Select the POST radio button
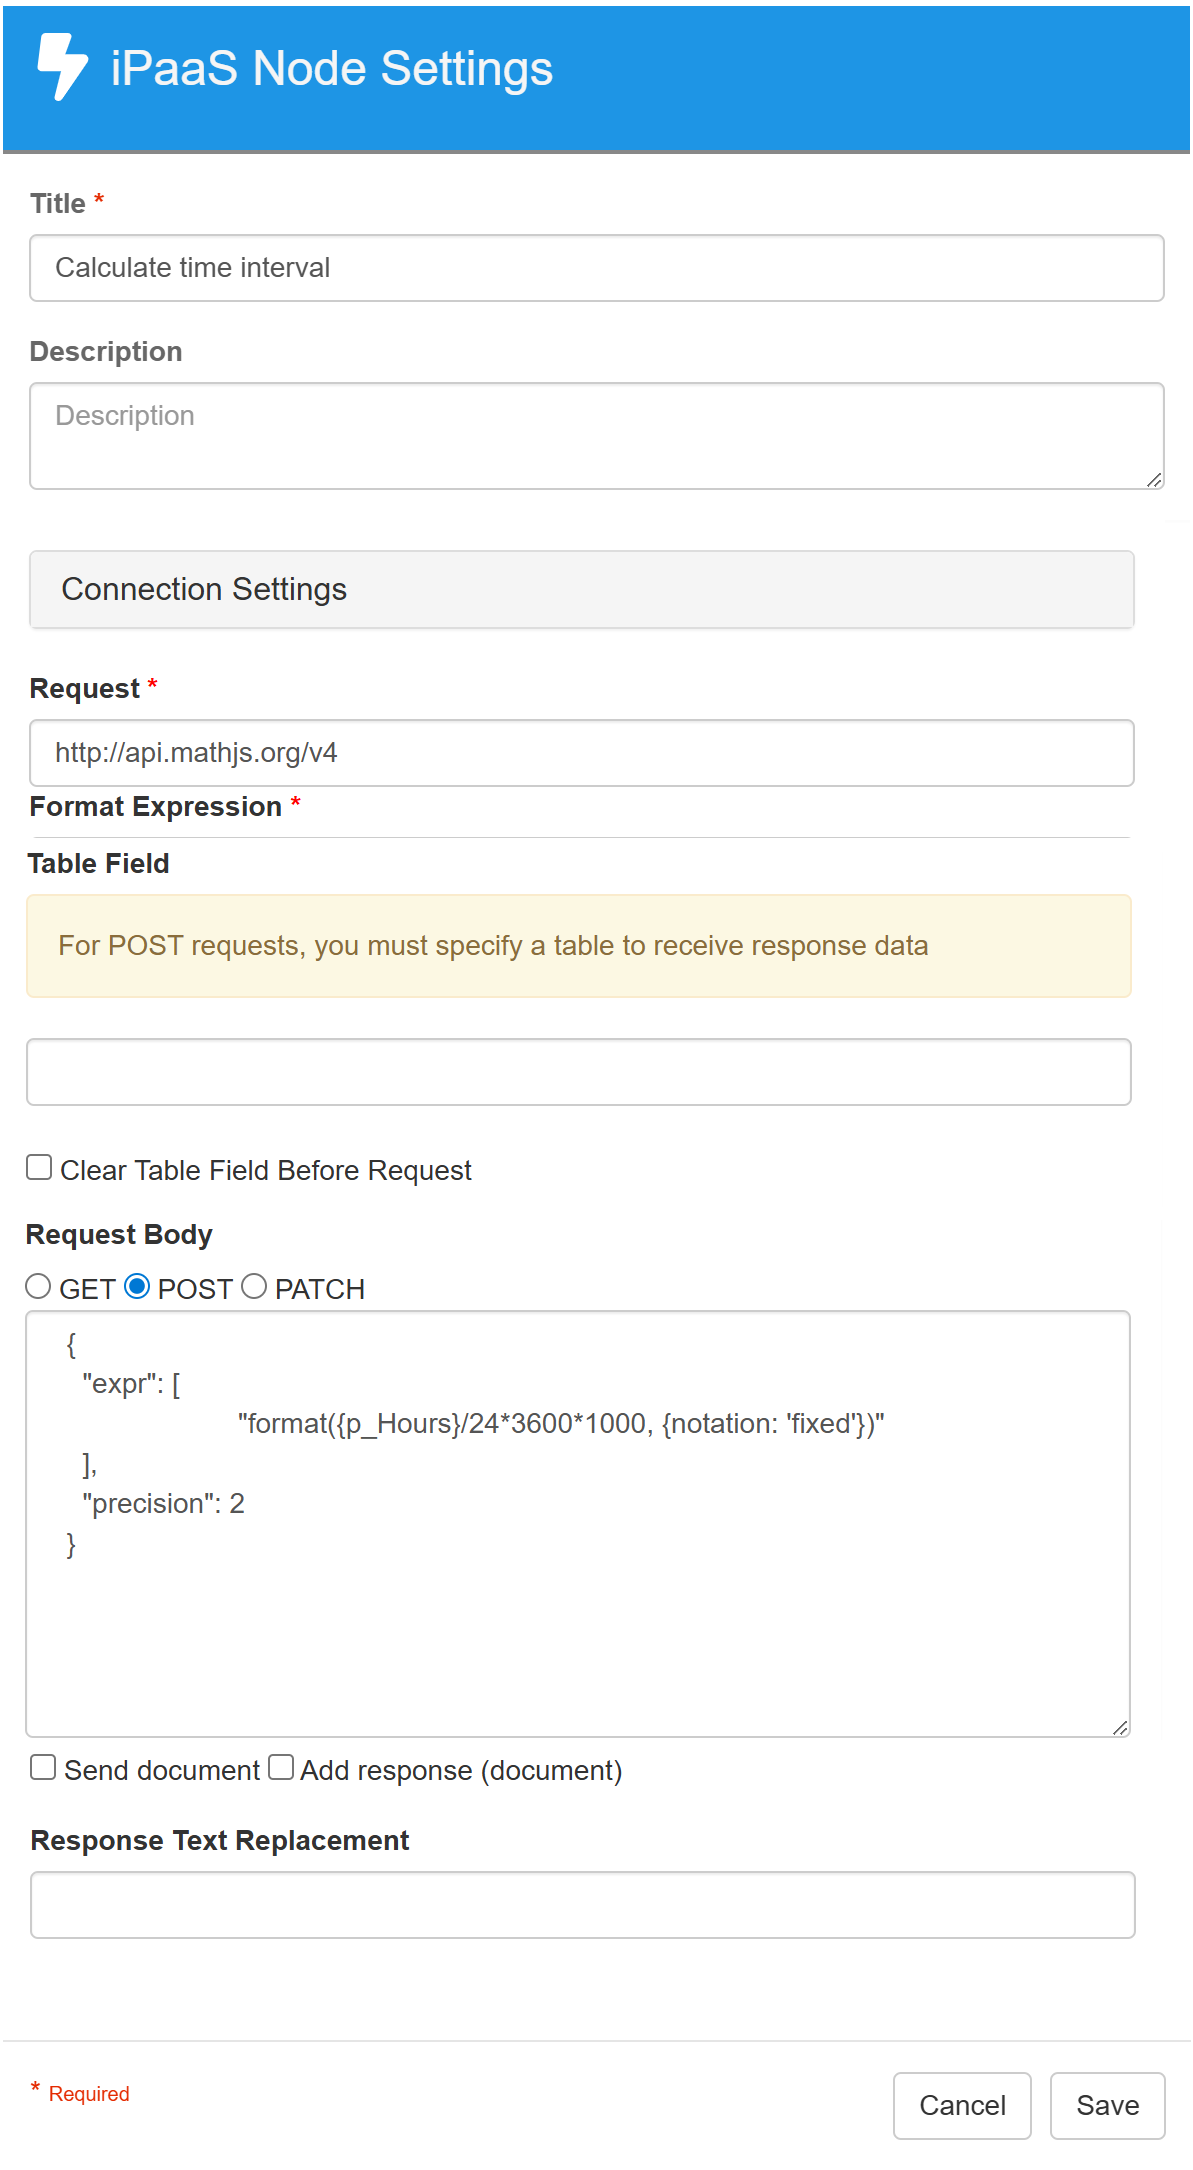This screenshot has width=1193, height=2170. pyautogui.click(x=137, y=1287)
